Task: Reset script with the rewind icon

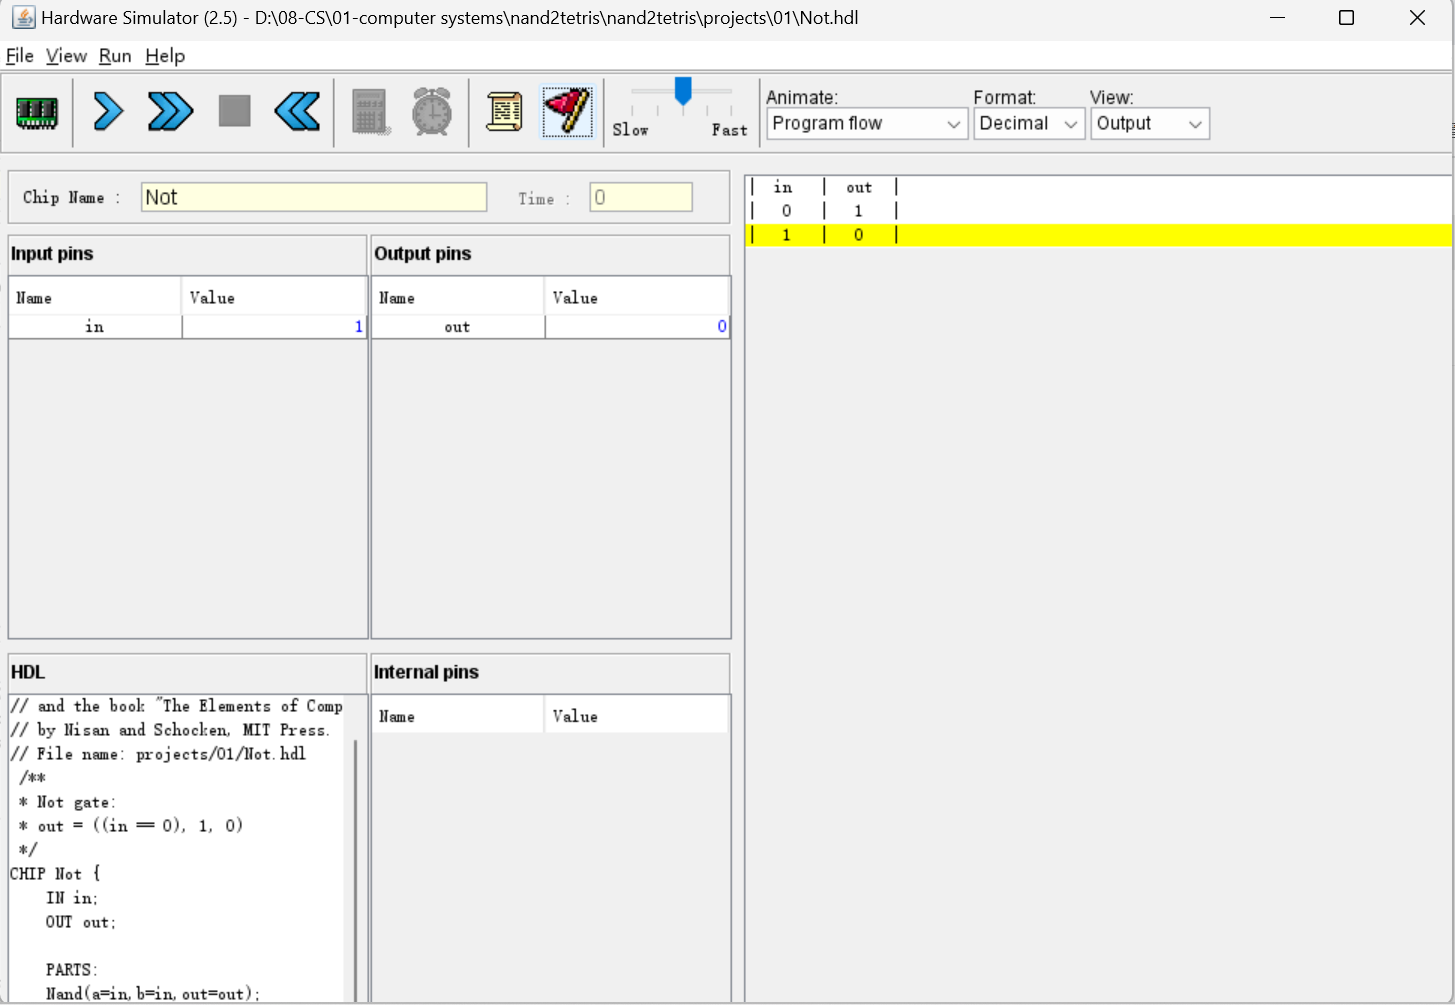Action: 297,112
